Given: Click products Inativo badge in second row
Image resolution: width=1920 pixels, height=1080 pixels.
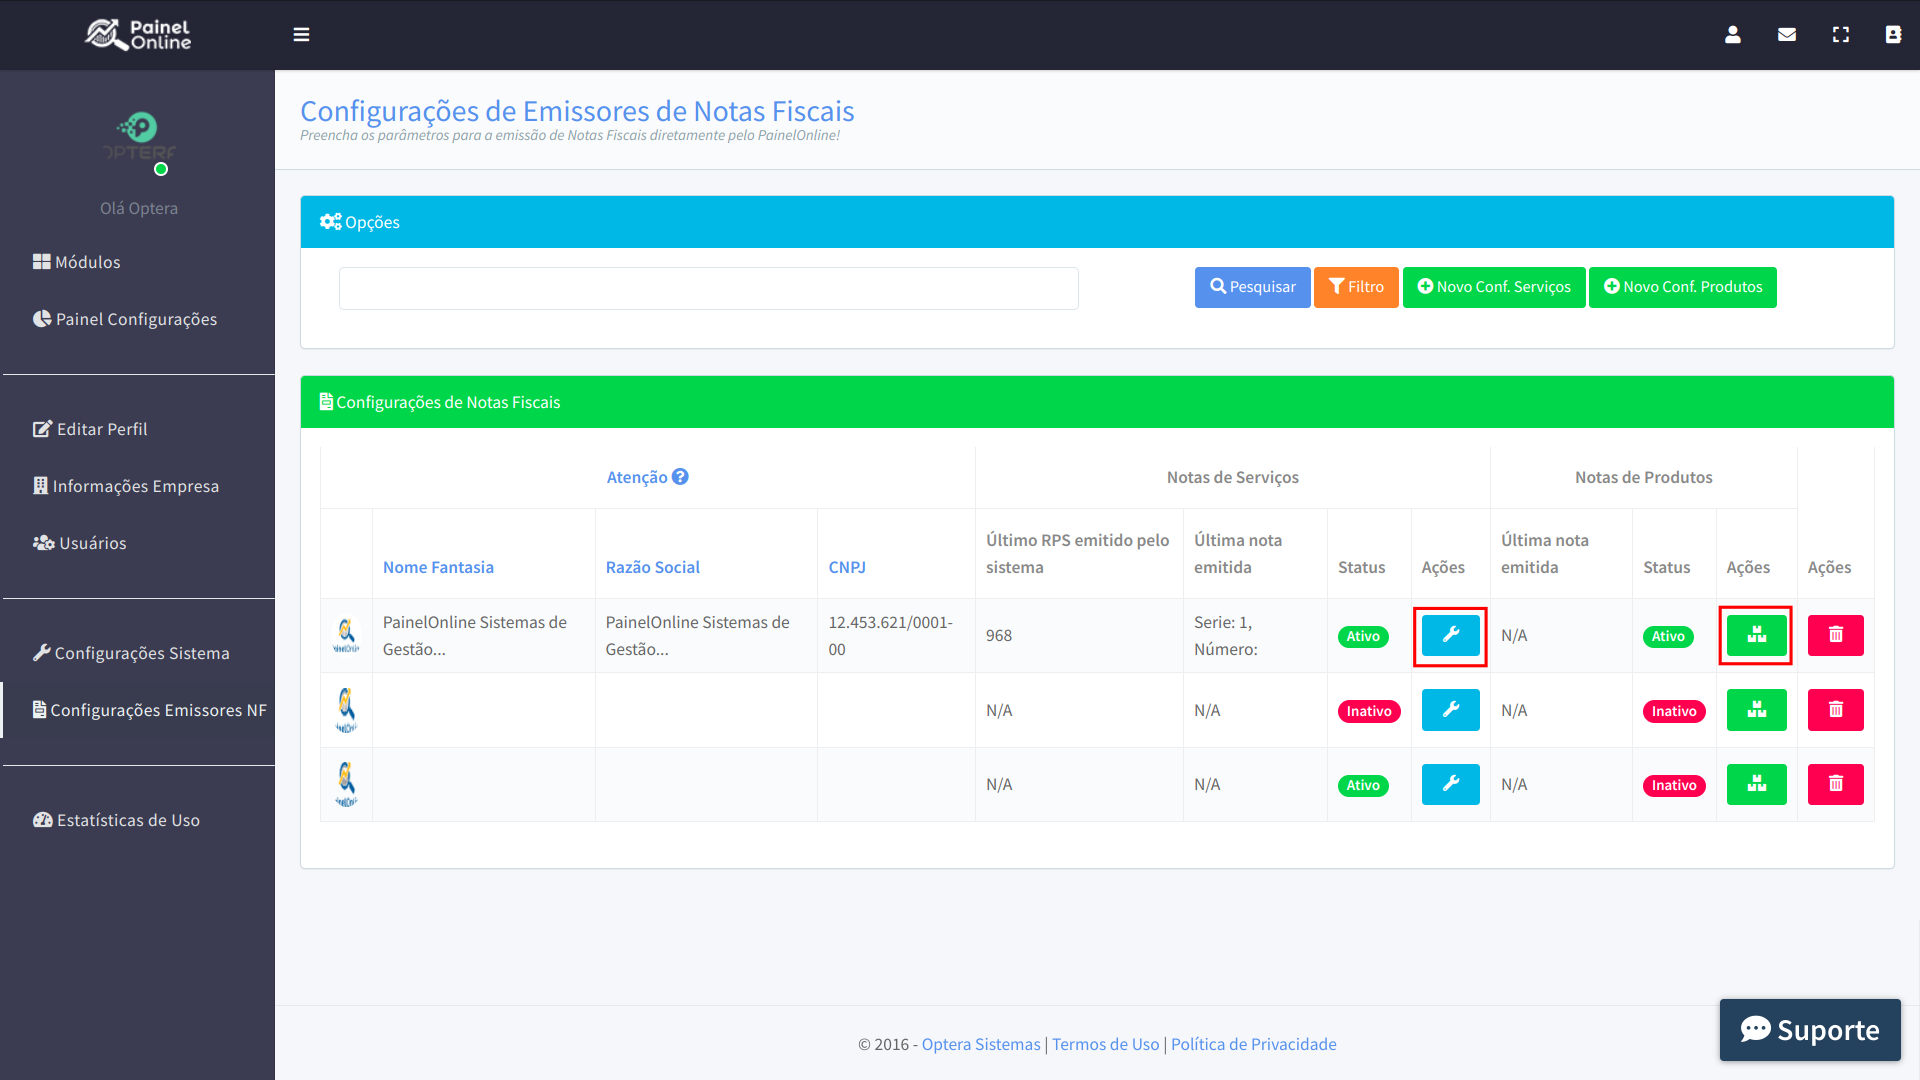Looking at the screenshot, I should pyautogui.click(x=1674, y=711).
